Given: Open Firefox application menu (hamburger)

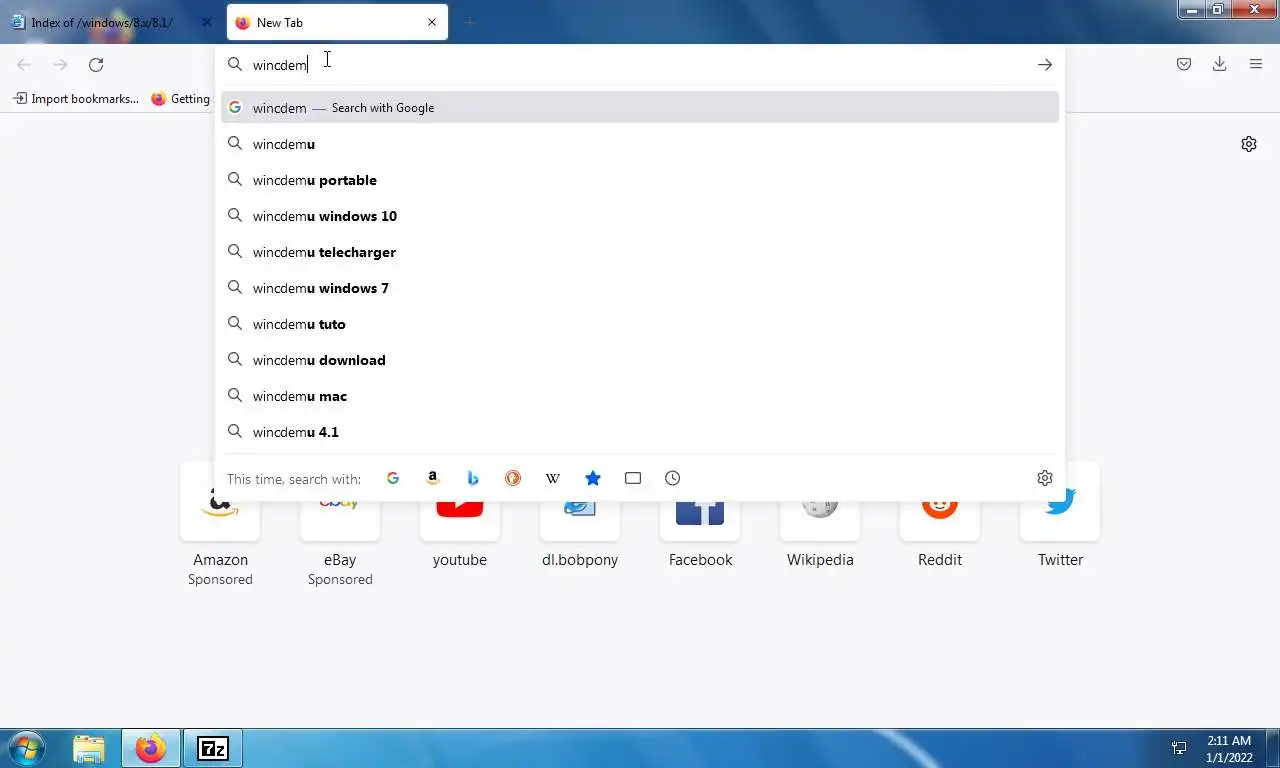Looking at the screenshot, I should [x=1256, y=64].
